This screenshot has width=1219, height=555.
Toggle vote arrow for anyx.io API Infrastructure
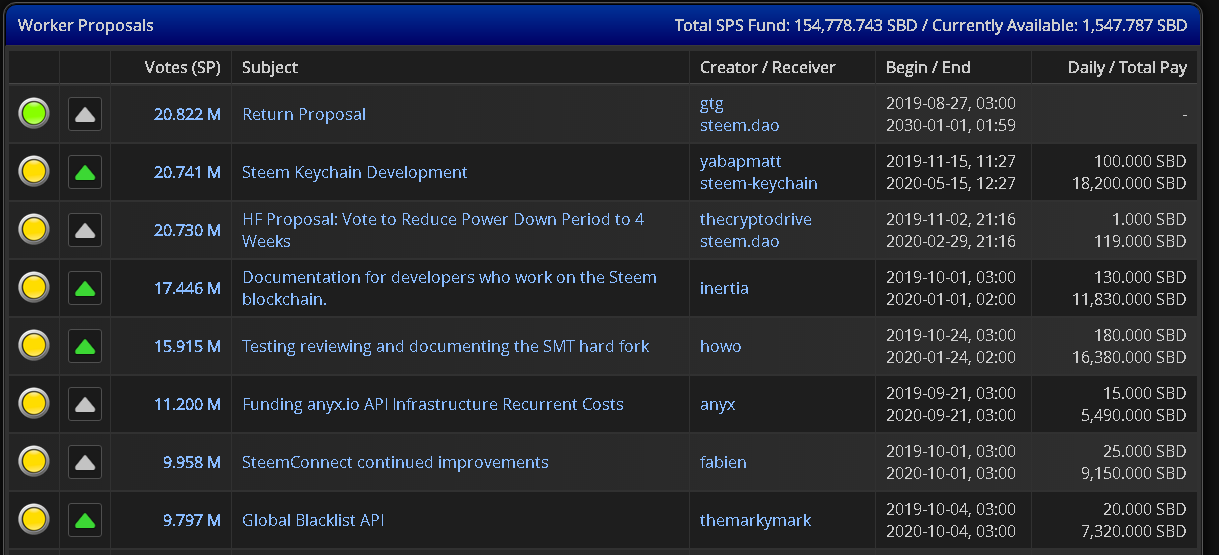85,404
